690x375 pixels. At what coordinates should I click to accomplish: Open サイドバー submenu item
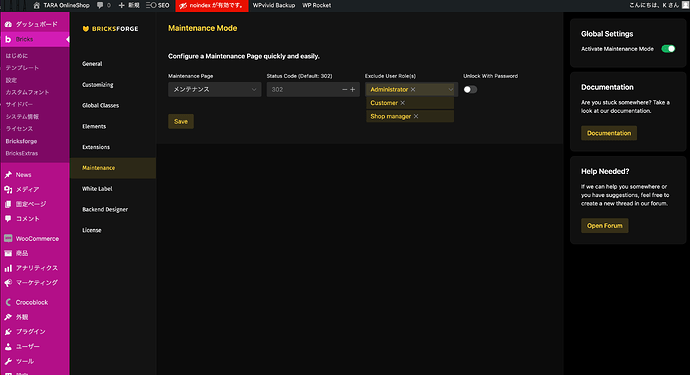(19, 104)
